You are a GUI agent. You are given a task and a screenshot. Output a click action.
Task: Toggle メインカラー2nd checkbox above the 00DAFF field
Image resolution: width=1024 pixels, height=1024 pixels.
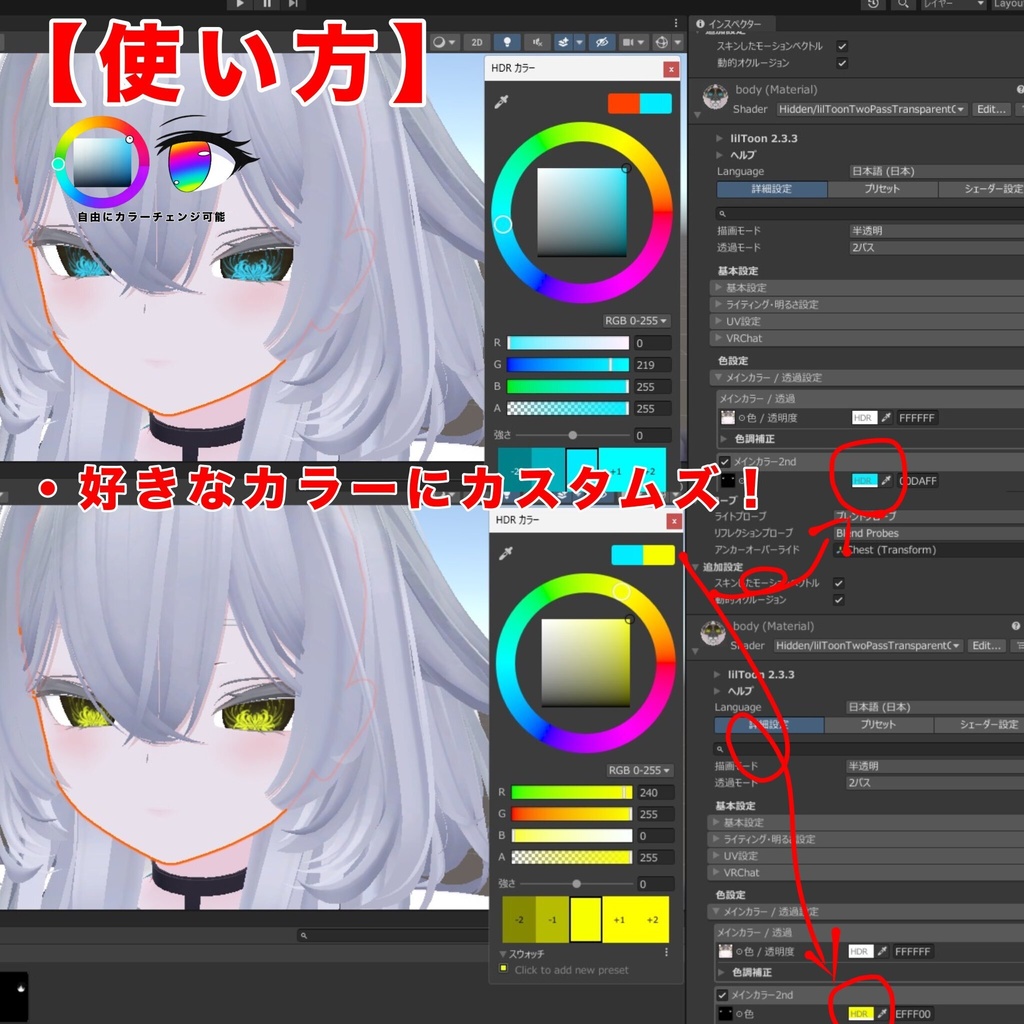tap(724, 462)
